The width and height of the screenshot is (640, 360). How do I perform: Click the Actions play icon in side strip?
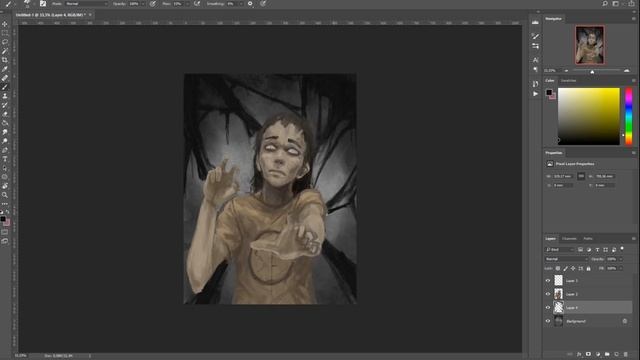pos(535,94)
